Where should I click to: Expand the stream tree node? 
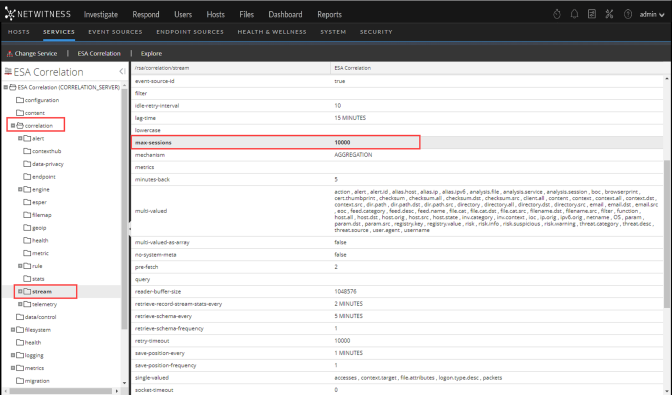(20, 291)
